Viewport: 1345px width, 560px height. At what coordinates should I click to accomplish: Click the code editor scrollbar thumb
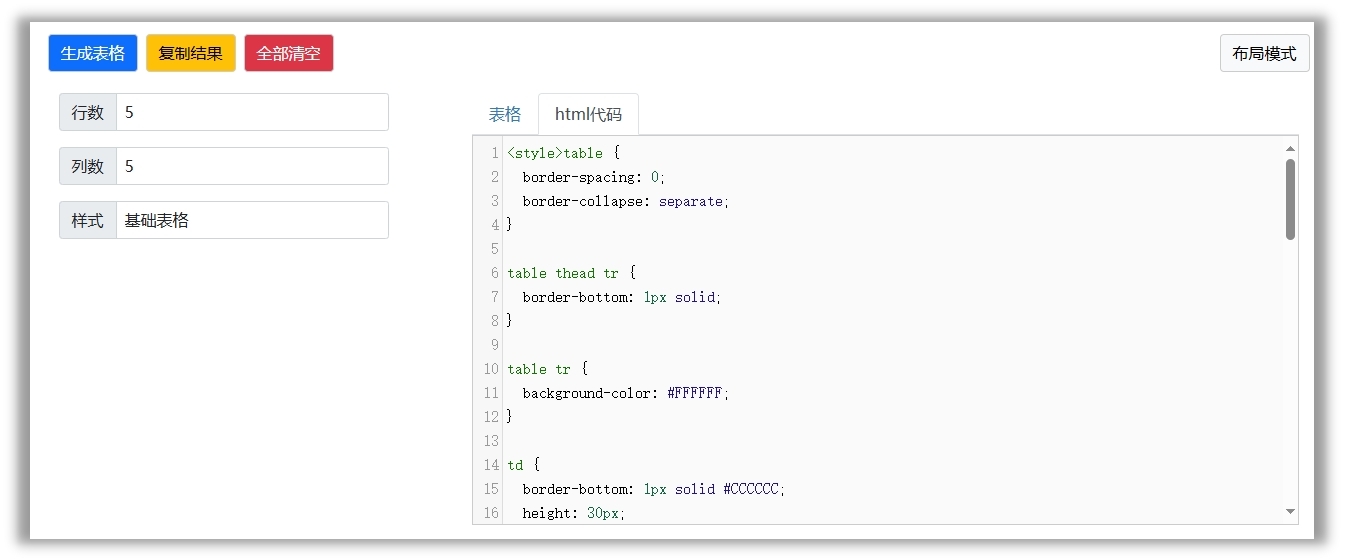tap(1290, 199)
